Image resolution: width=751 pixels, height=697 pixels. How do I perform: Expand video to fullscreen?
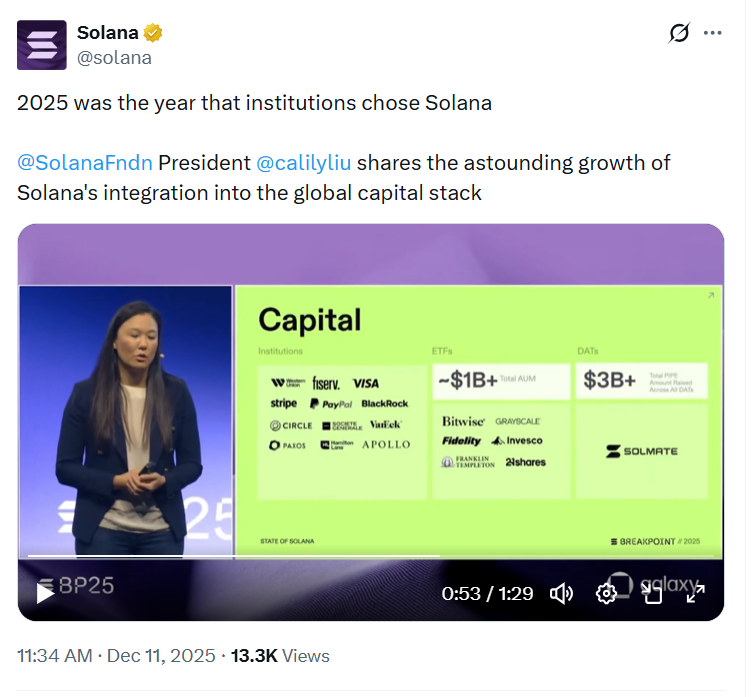696,593
